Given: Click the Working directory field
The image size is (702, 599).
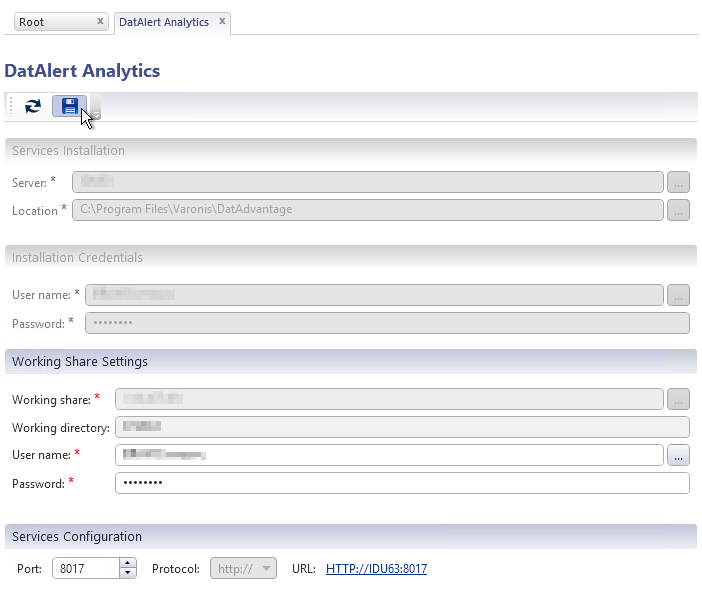Looking at the screenshot, I should (402, 427).
